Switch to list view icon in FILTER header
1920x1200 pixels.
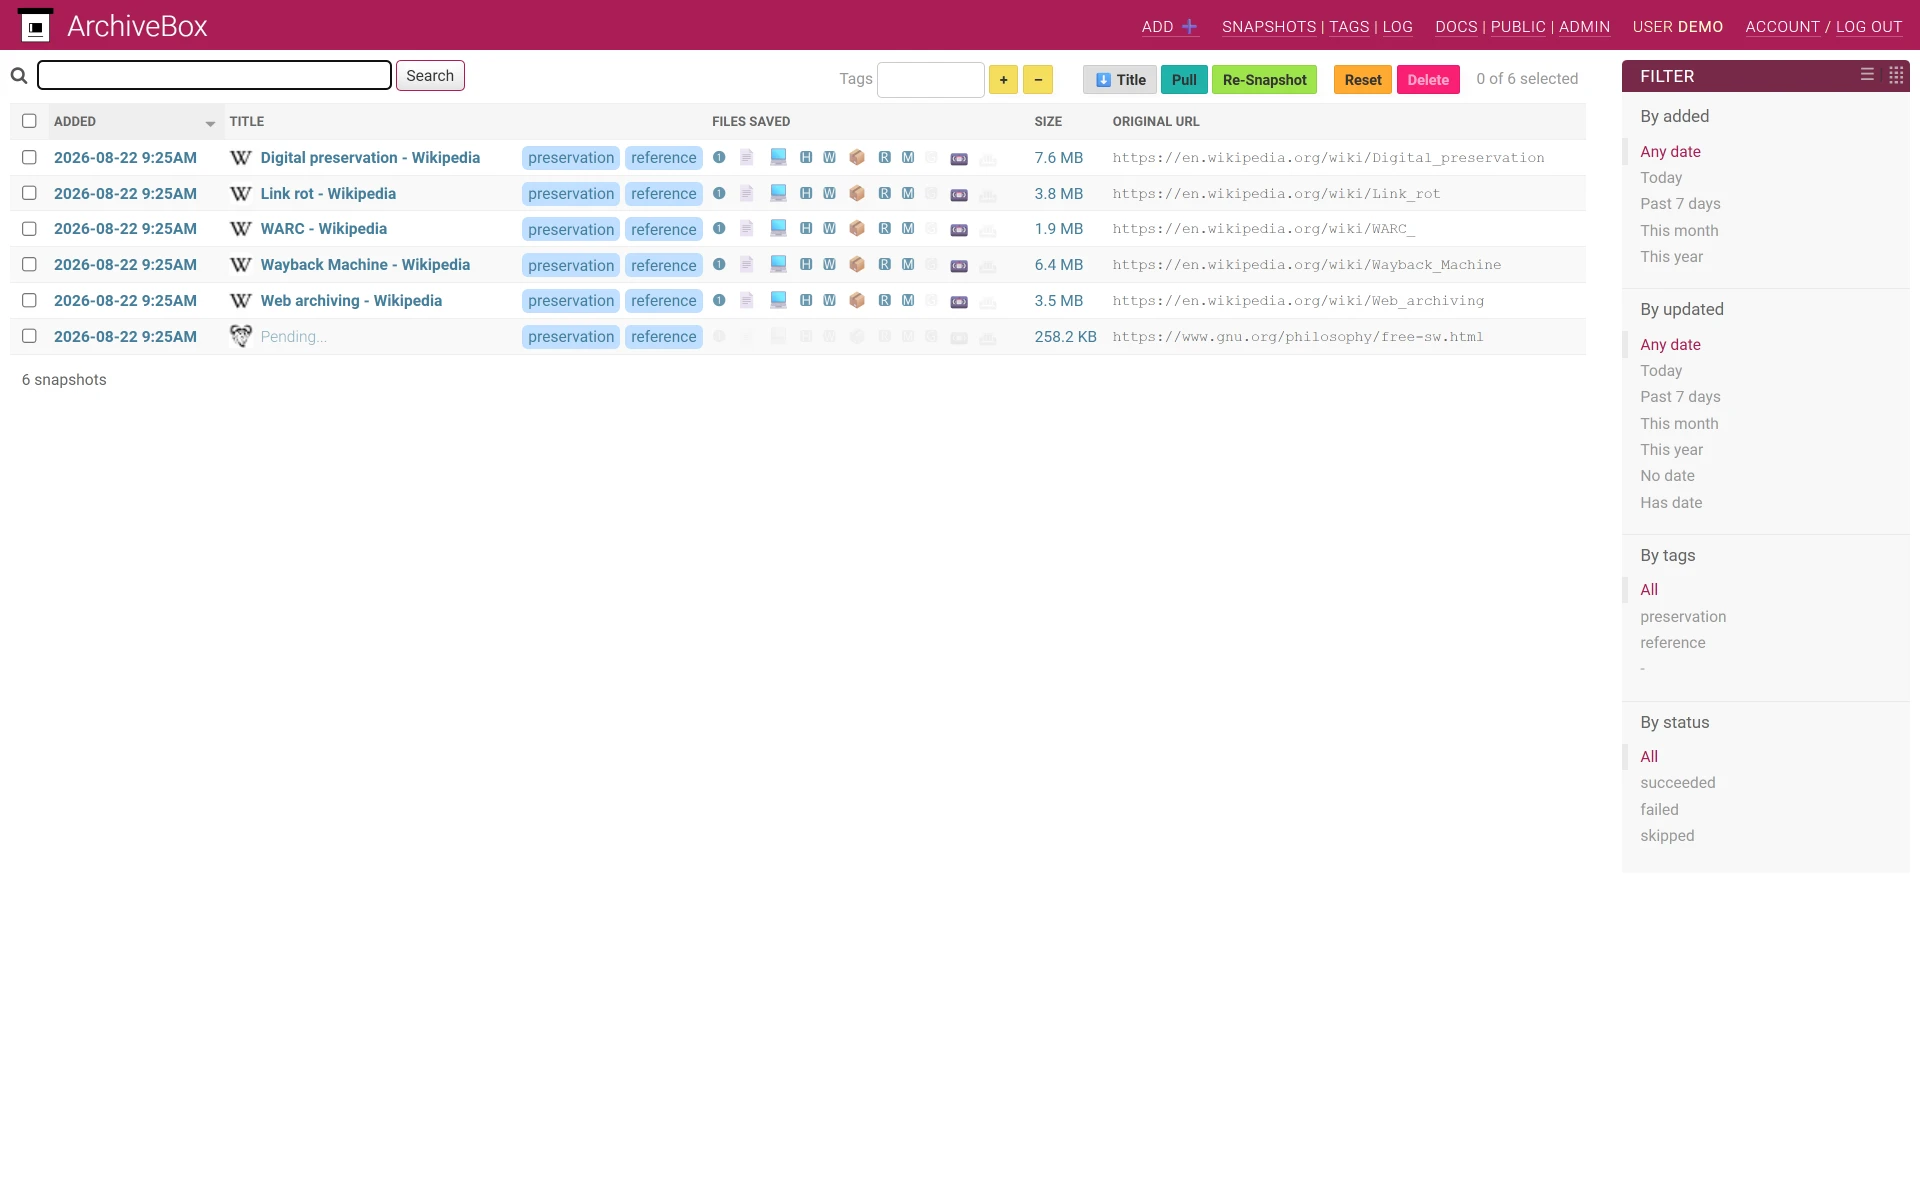[x=1867, y=75]
